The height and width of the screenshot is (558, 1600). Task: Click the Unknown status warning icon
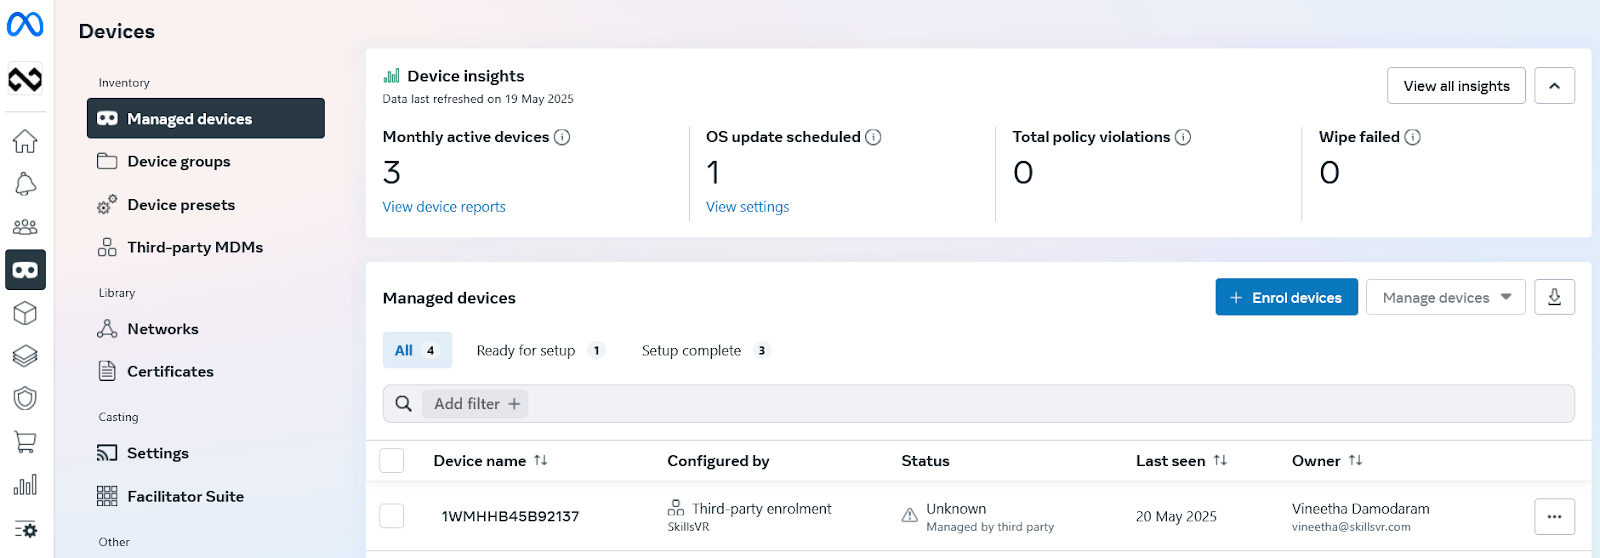910,516
